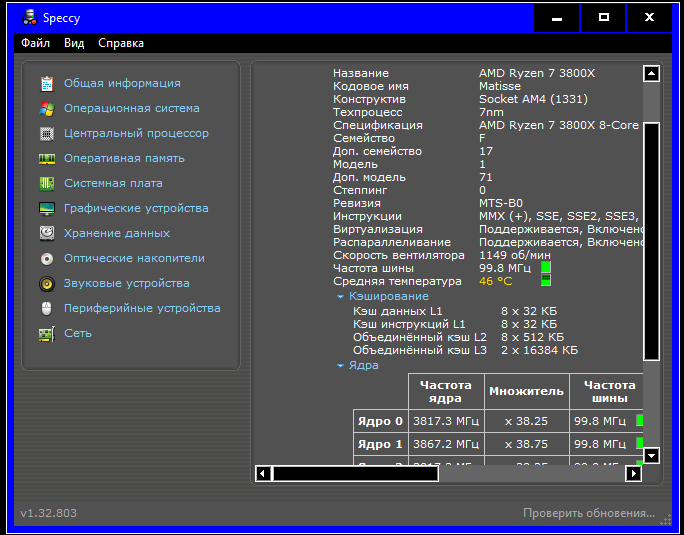Click the Оперативная память RAM icon
Viewport: 684px width, 535px height.
click(46, 158)
